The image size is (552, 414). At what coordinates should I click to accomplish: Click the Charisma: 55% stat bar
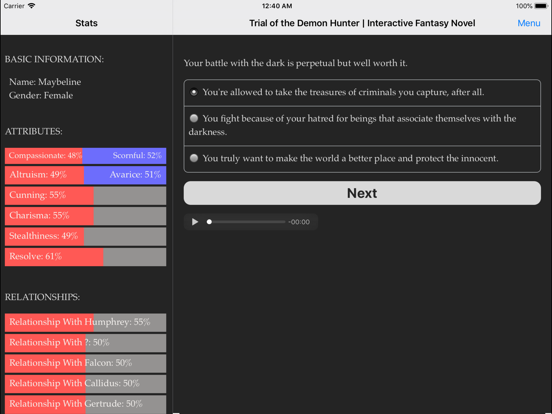click(x=86, y=216)
